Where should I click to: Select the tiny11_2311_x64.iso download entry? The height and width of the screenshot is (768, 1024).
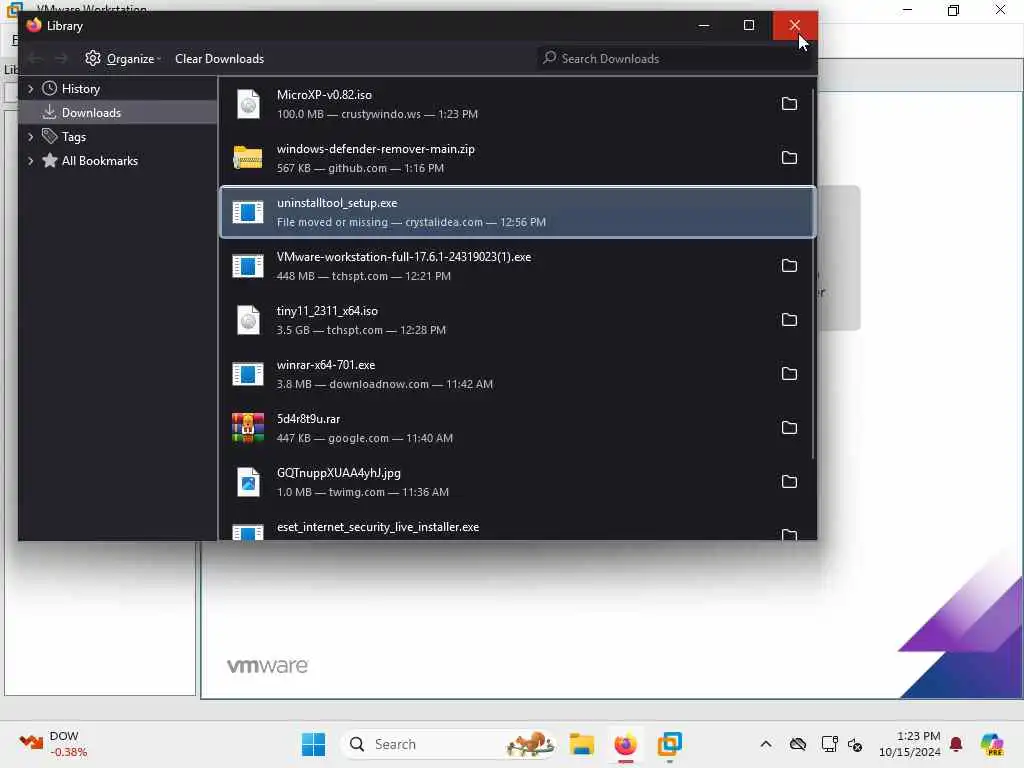tap(517, 320)
